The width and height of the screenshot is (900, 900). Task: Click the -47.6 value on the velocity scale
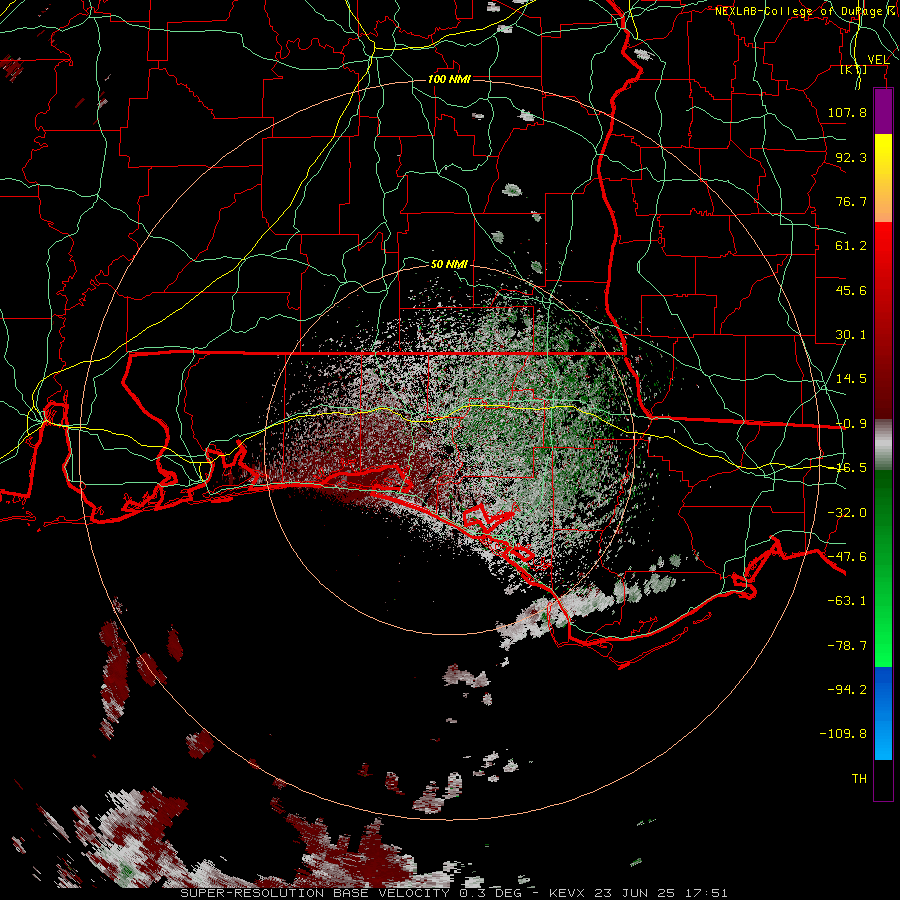point(847,557)
